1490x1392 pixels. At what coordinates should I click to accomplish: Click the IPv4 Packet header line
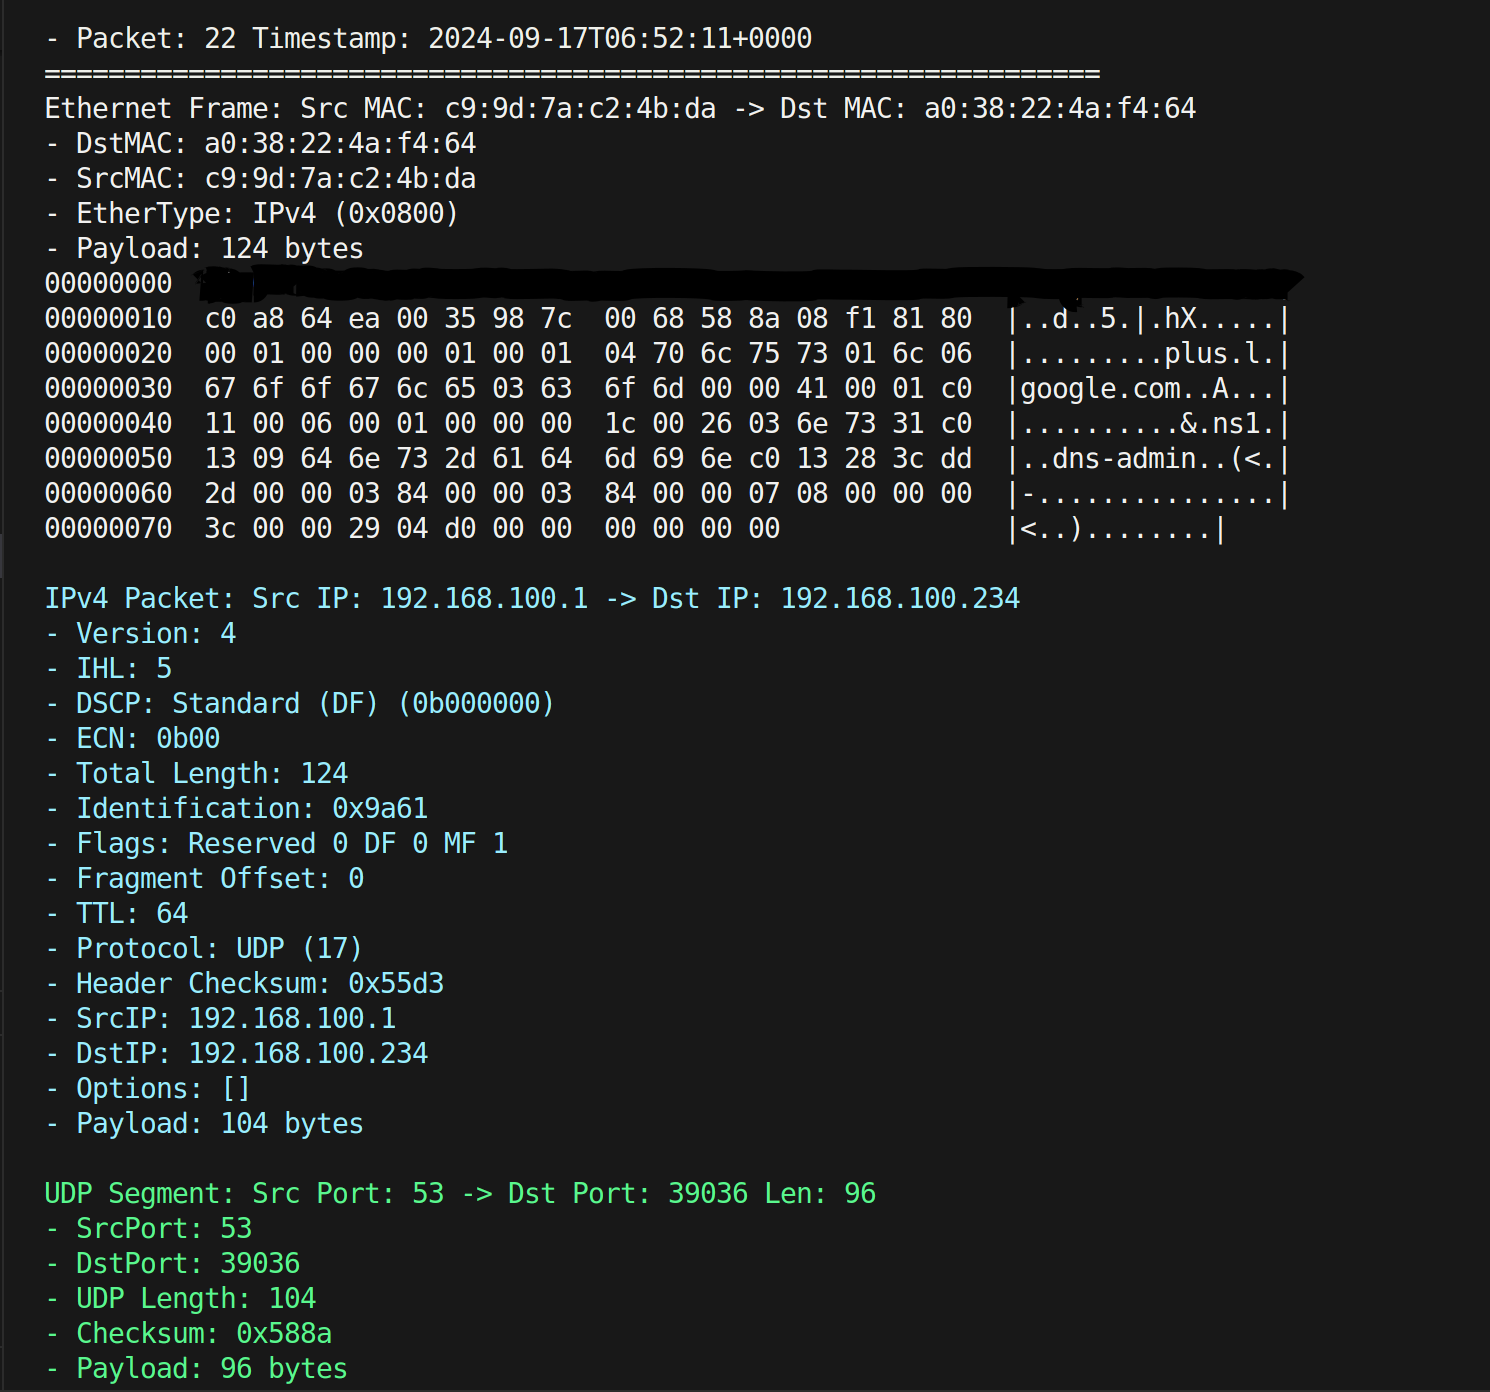[532, 599]
